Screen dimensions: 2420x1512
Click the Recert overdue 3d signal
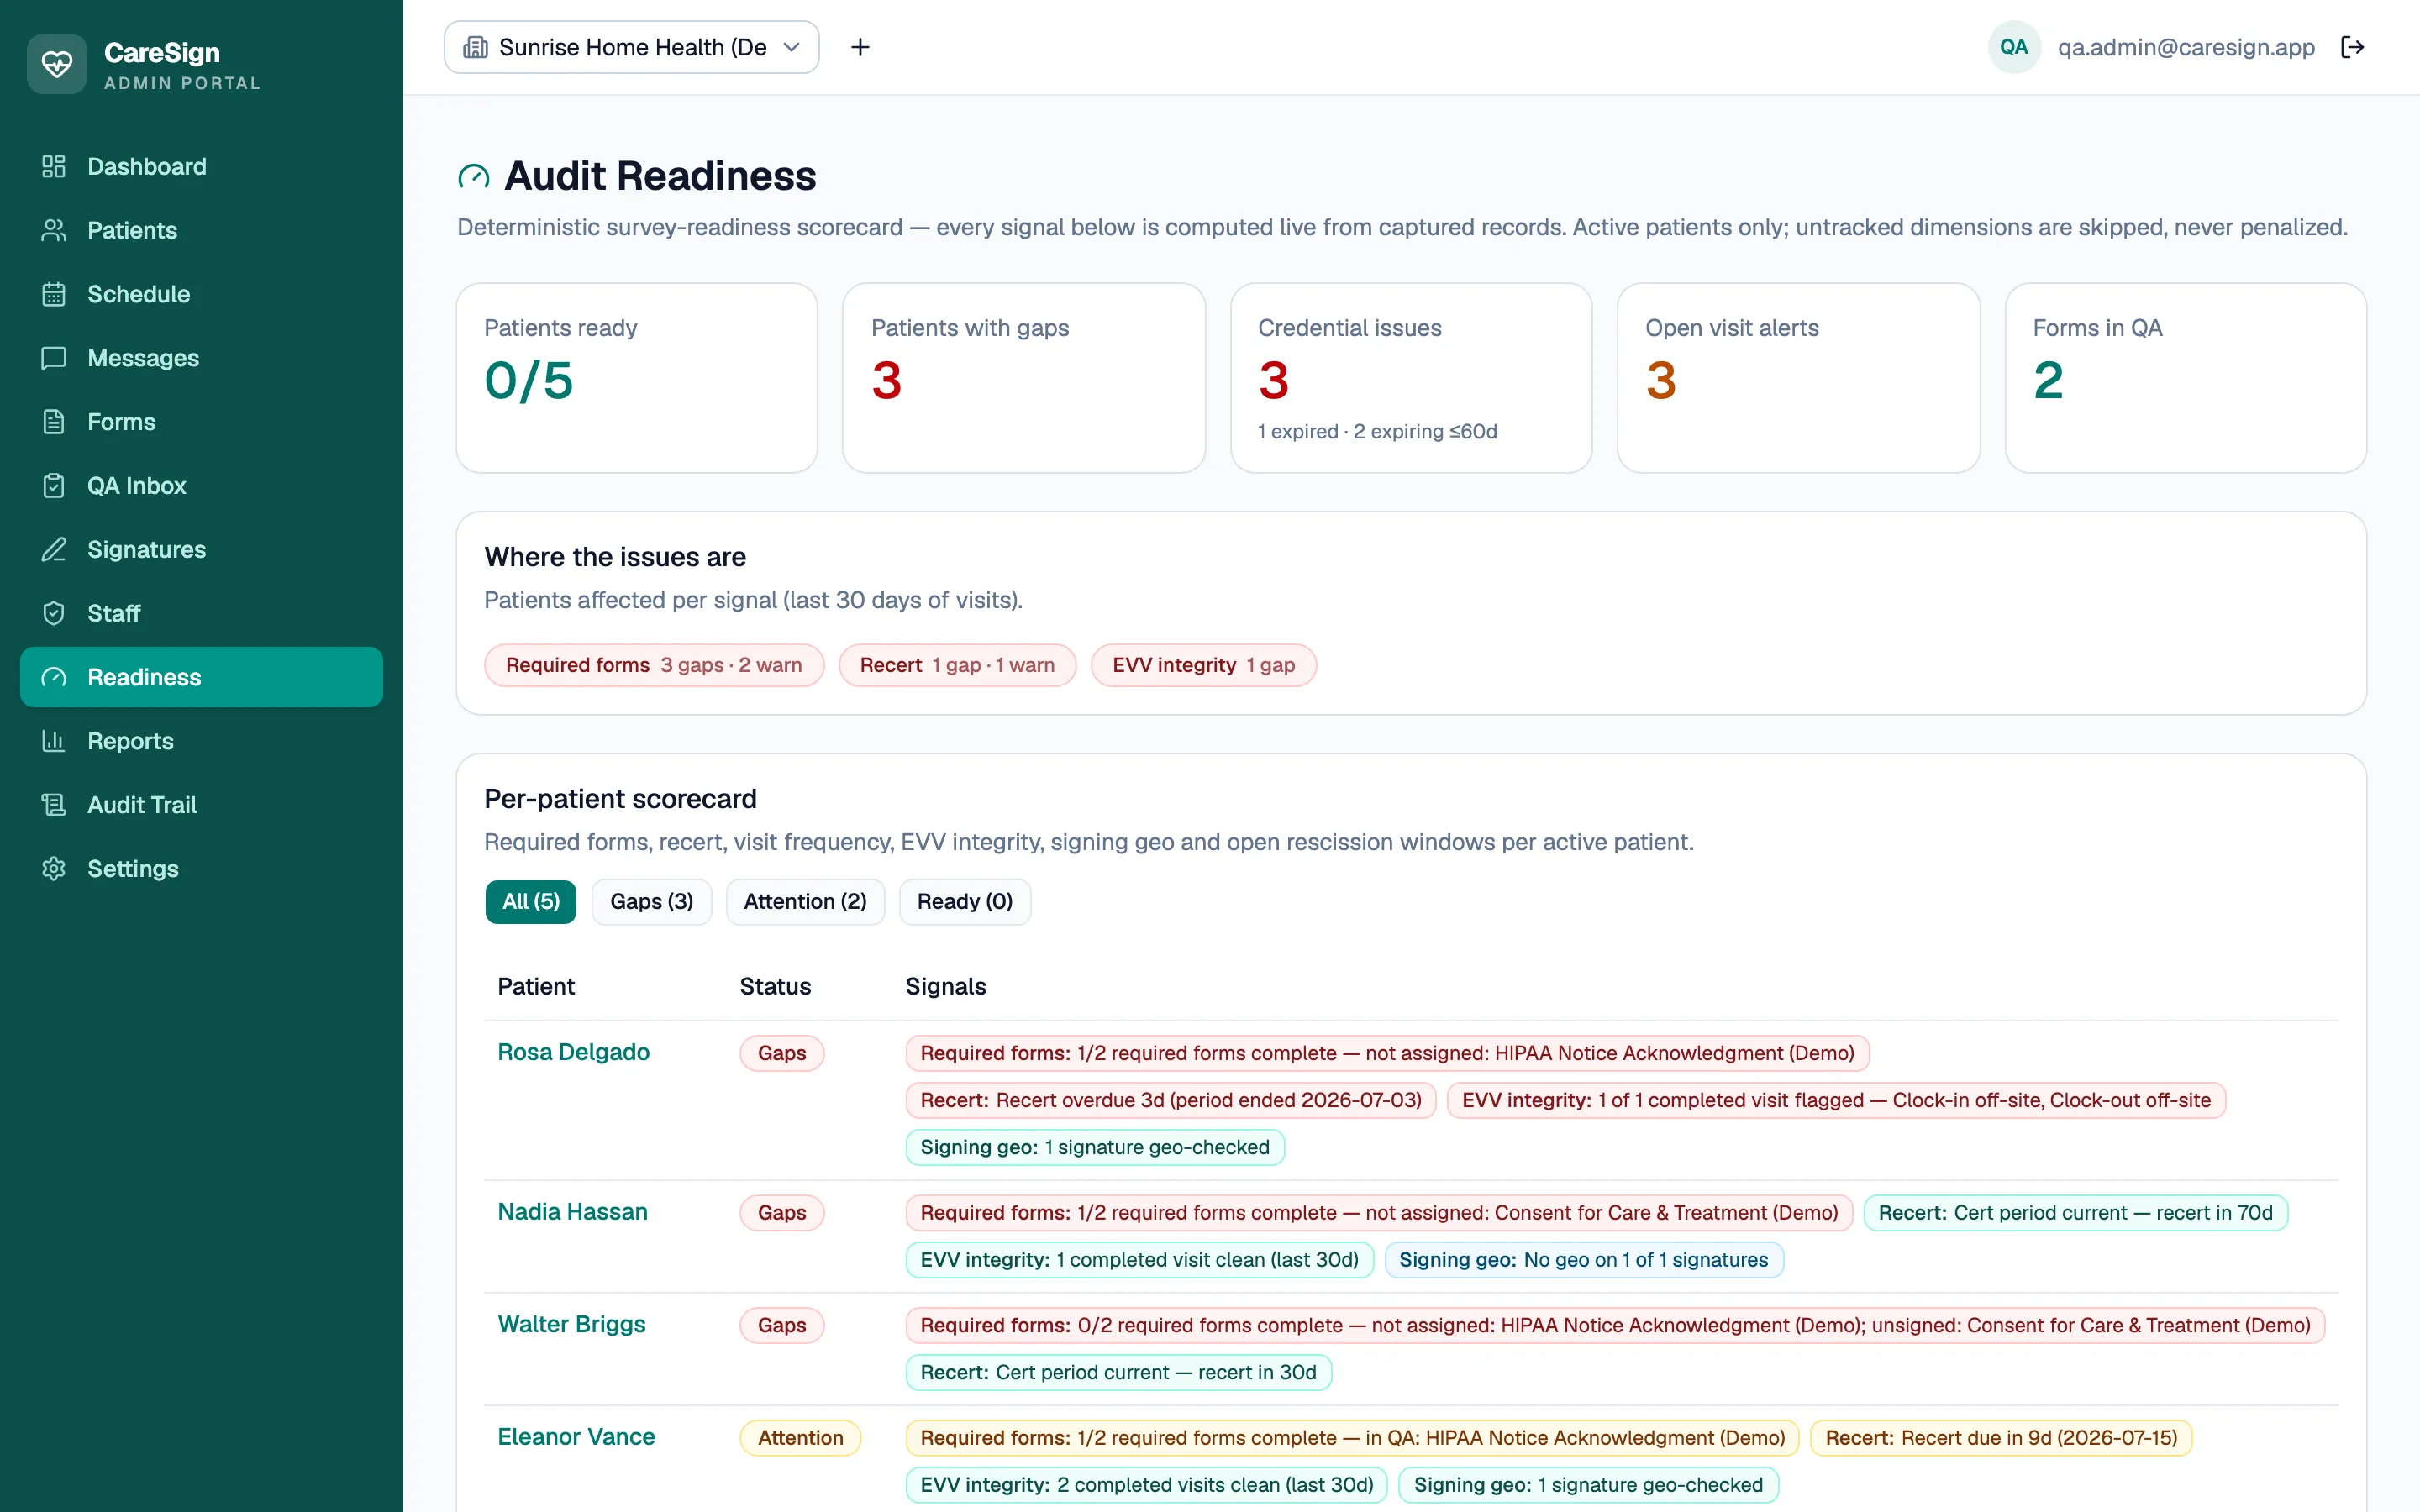[x=1170, y=1100]
